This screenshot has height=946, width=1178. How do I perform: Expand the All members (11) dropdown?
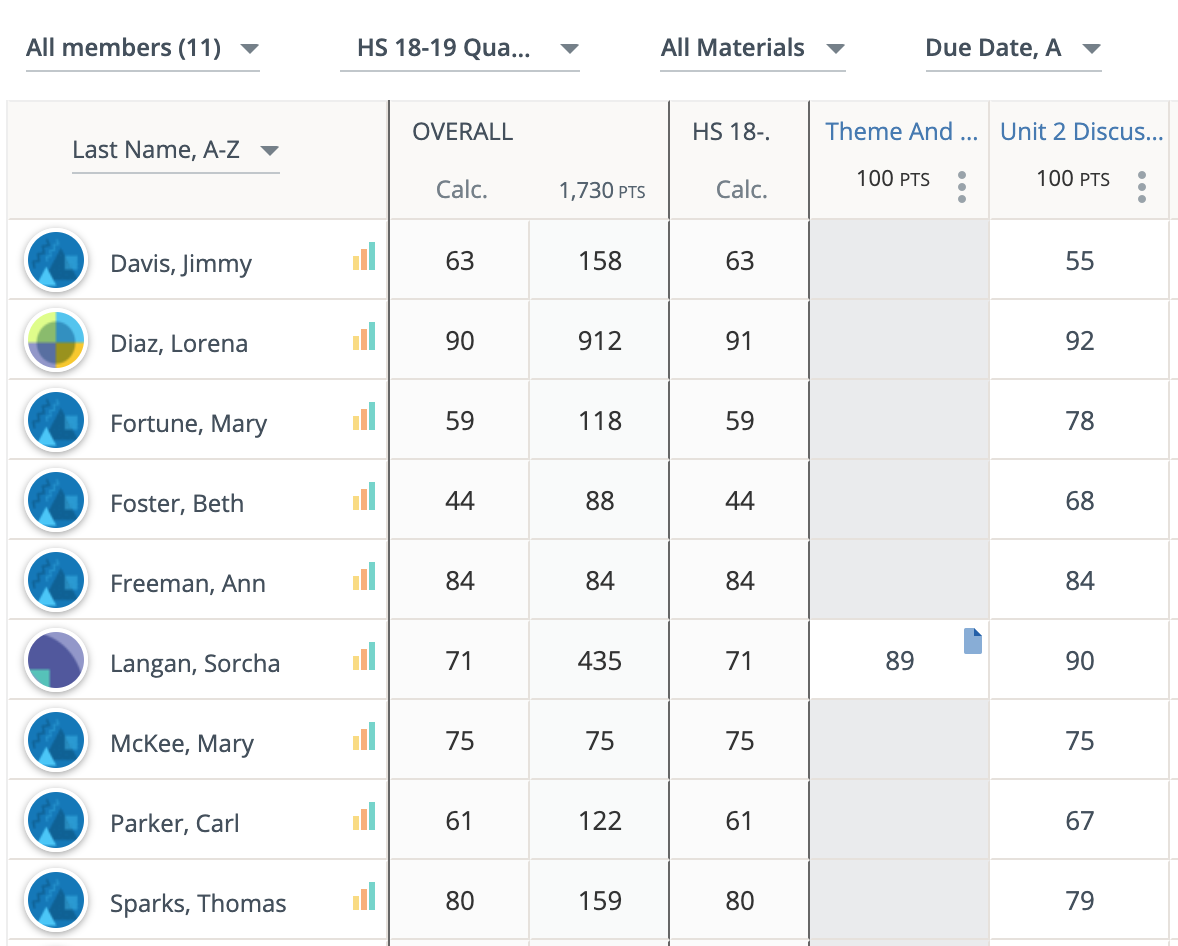tap(142, 49)
